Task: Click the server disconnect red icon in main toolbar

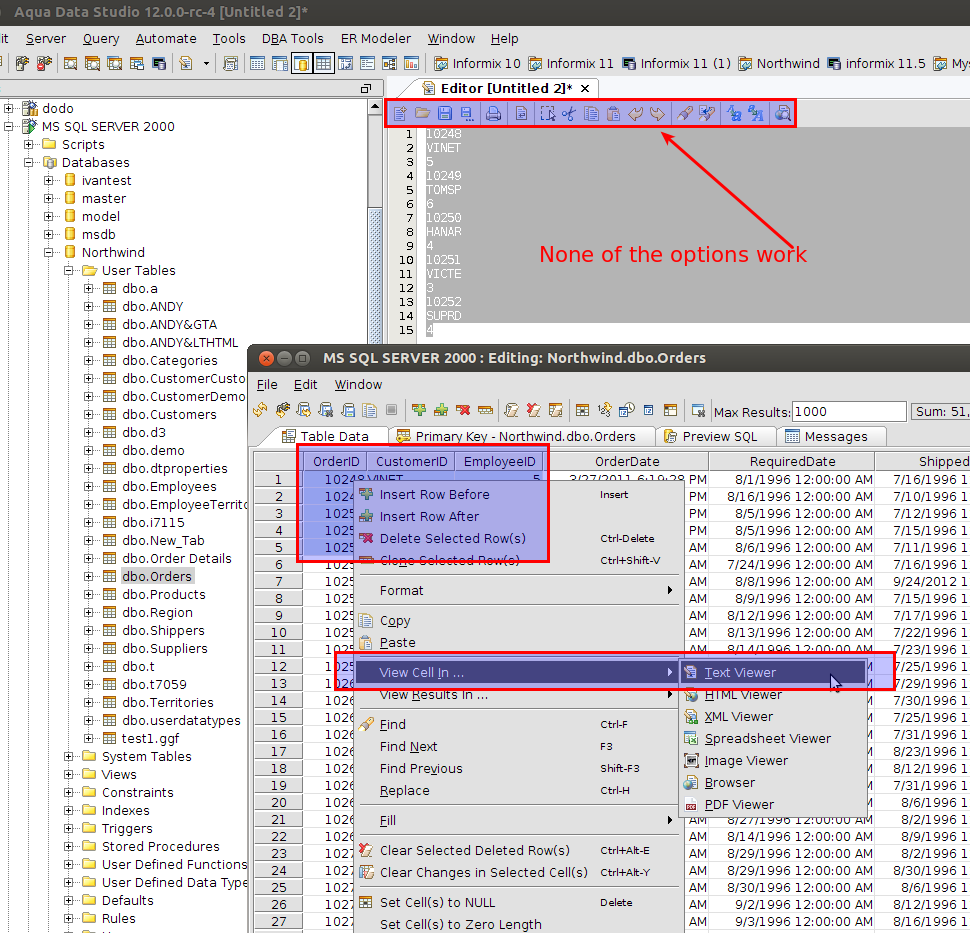Action: click(44, 63)
